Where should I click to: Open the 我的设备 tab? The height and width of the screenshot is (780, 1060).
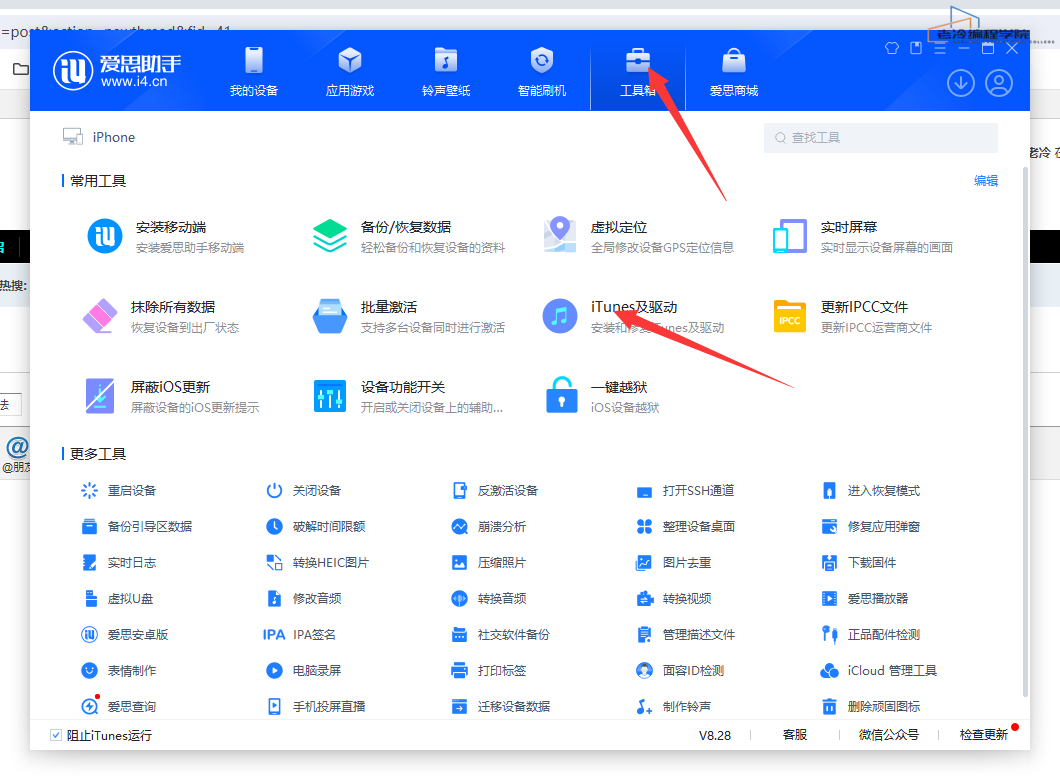[x=254, y=72]
